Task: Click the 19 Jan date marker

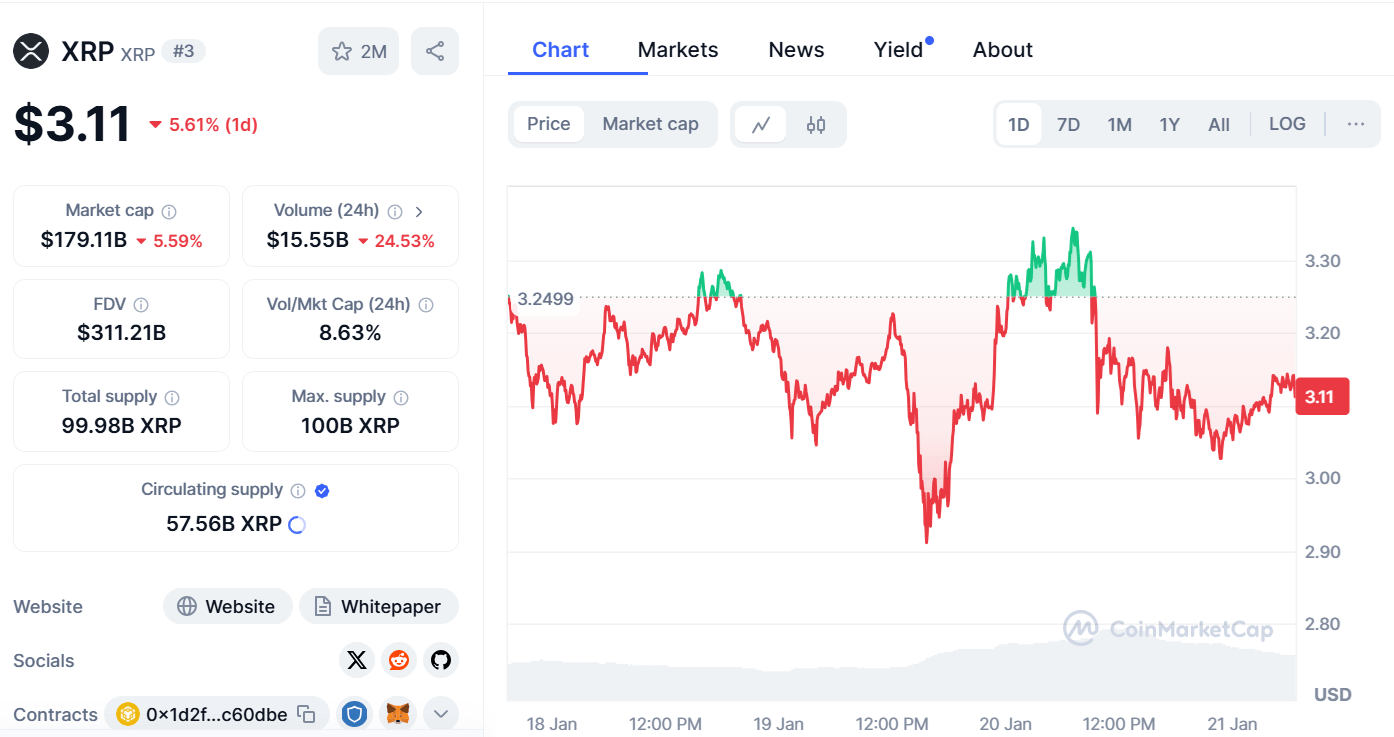Action: (778, 723)
